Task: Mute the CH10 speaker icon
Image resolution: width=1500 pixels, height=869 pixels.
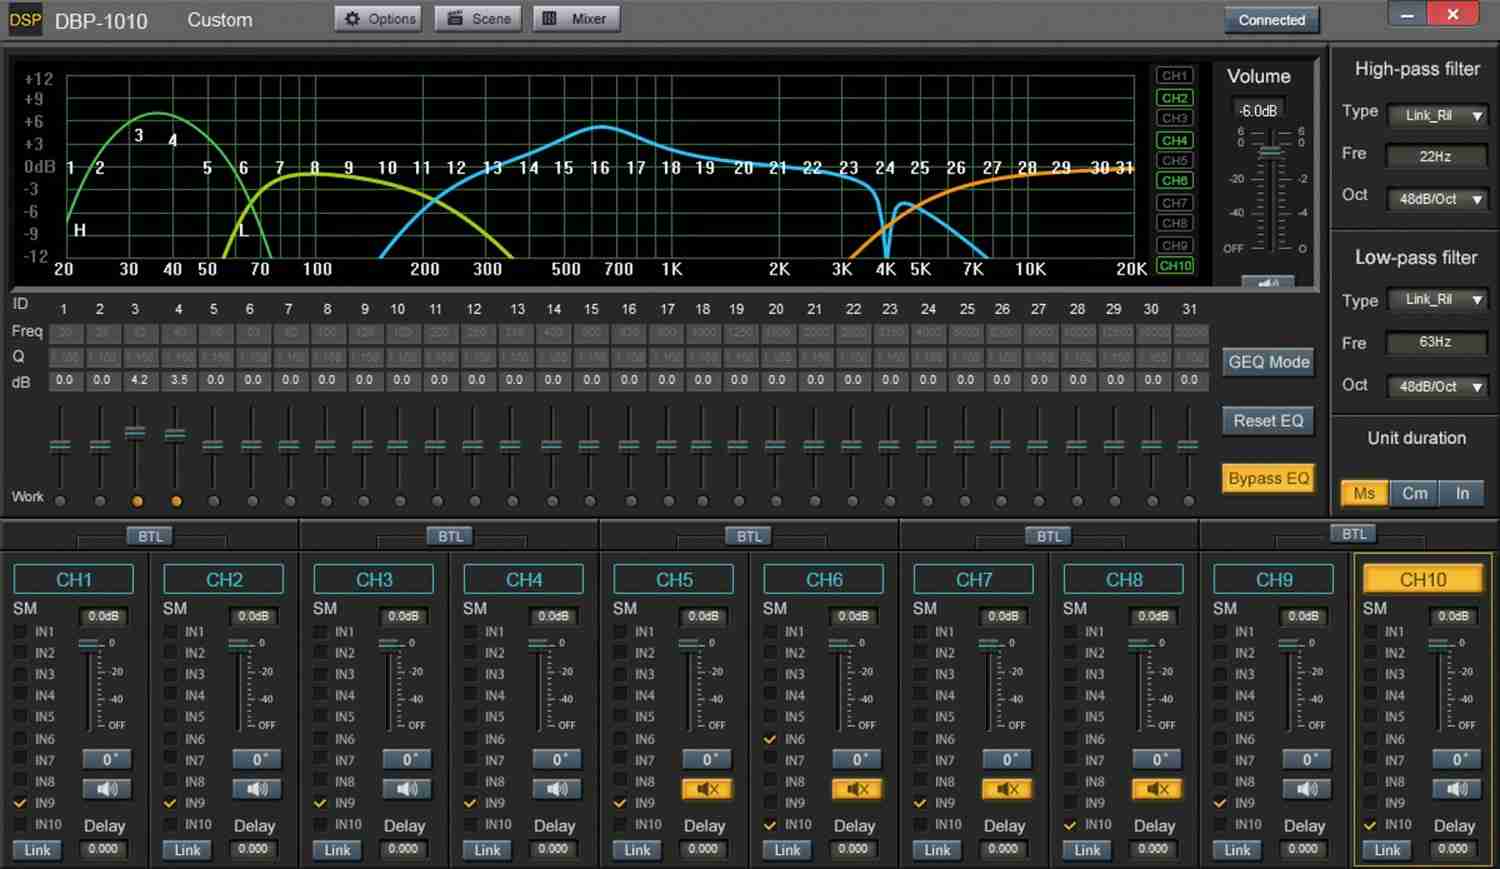Action: point(1457,789)
